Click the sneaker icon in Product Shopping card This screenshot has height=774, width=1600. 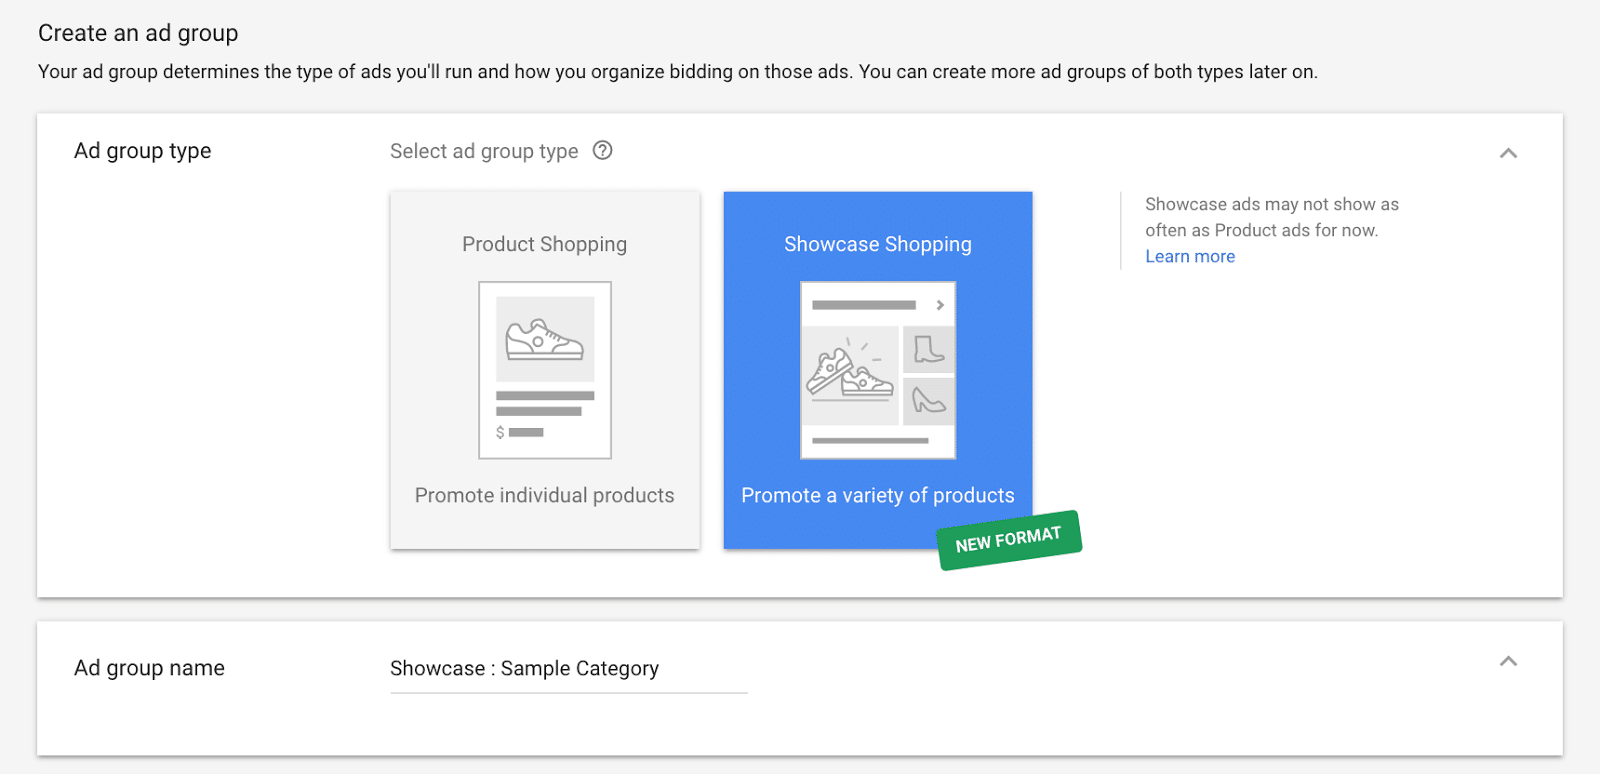(x=544, y=340)
